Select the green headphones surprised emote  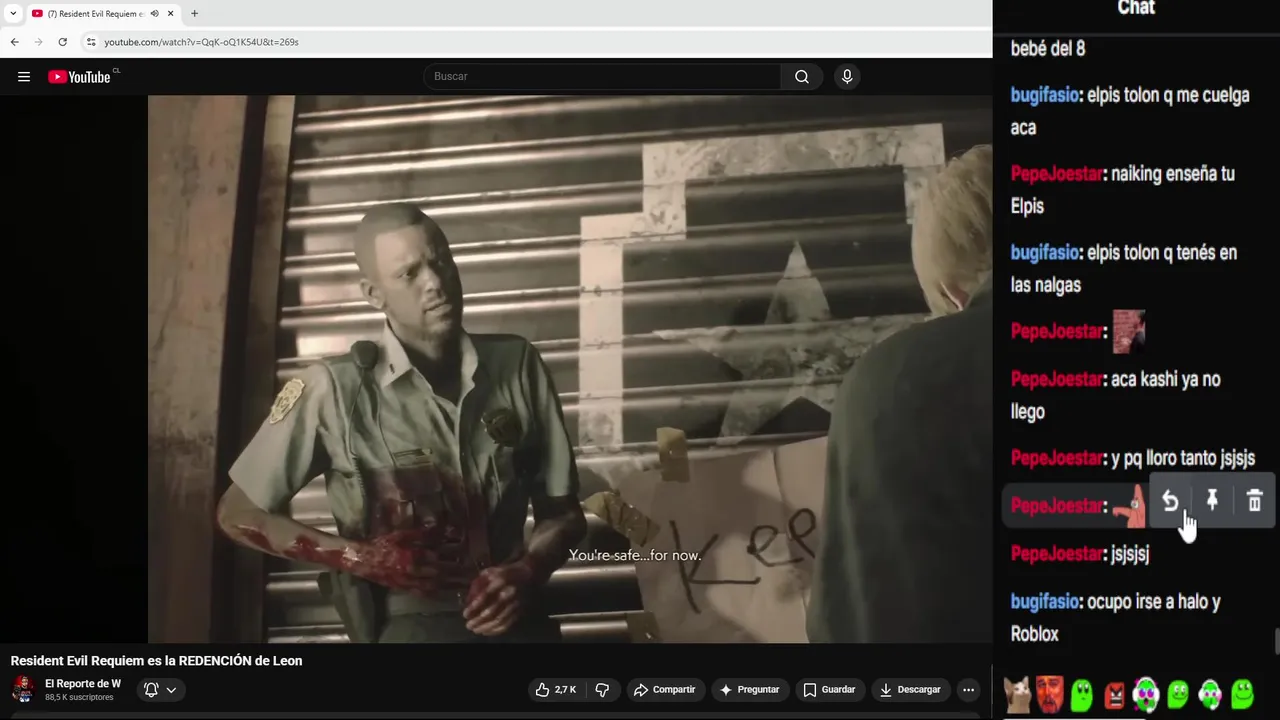pos(1146,693)
